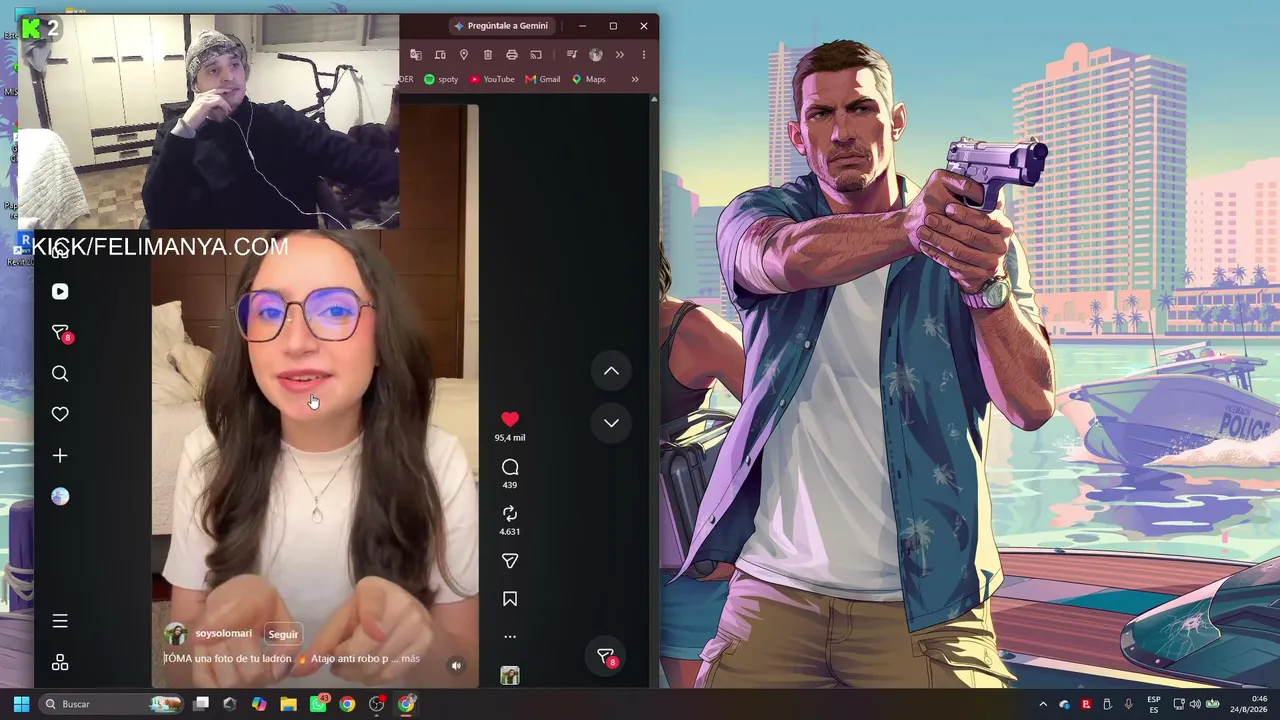Open the sound thumbnail below the action buttons
Viewport: 1280px width, 720px height.
[x=510, y=676]
